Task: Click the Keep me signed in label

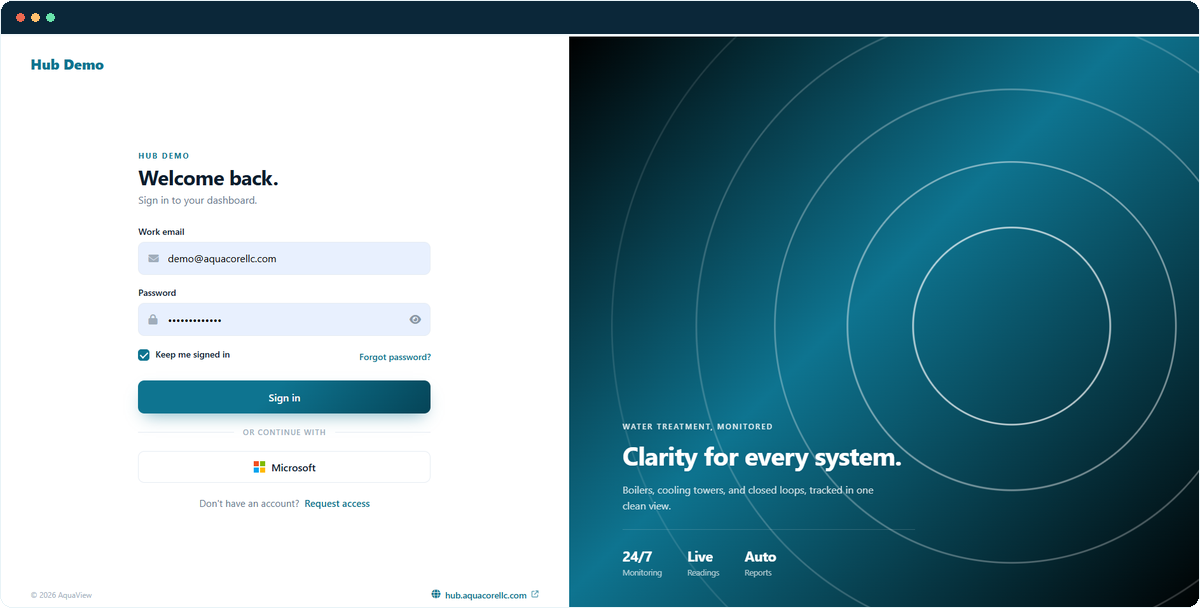Action: [x=192, y=355]
